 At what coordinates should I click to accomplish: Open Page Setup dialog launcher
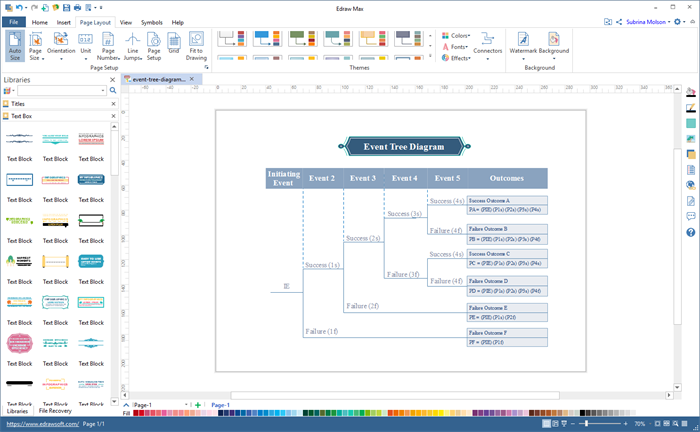[206, 67]
